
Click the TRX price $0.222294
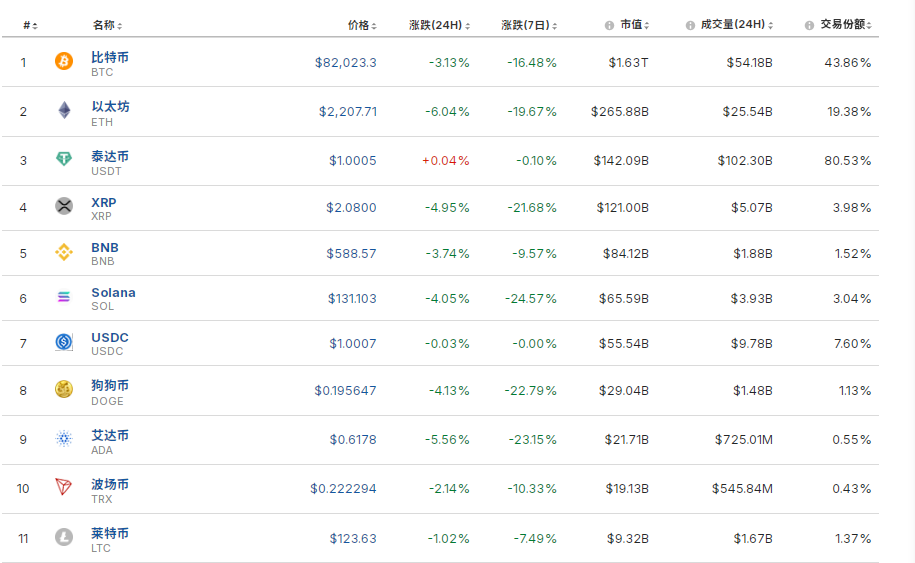pos(343,488)
